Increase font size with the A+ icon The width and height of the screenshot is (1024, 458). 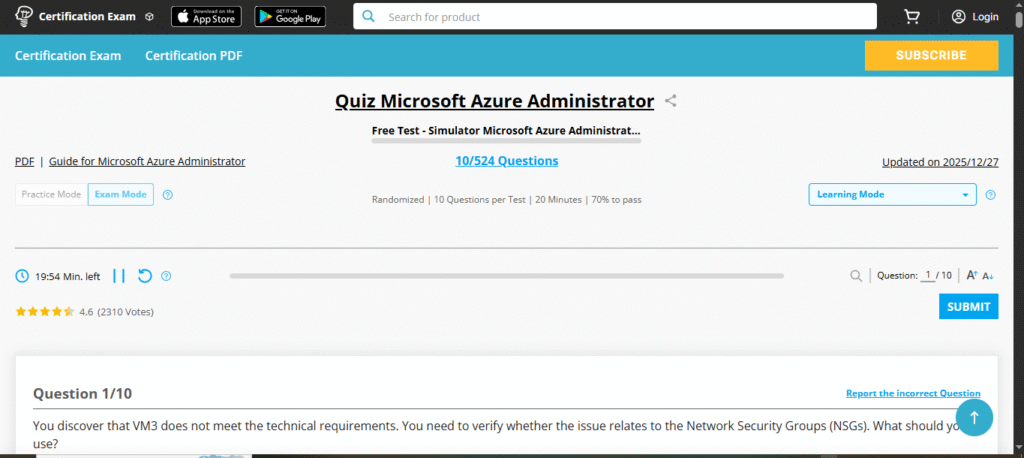coord(971,276)
